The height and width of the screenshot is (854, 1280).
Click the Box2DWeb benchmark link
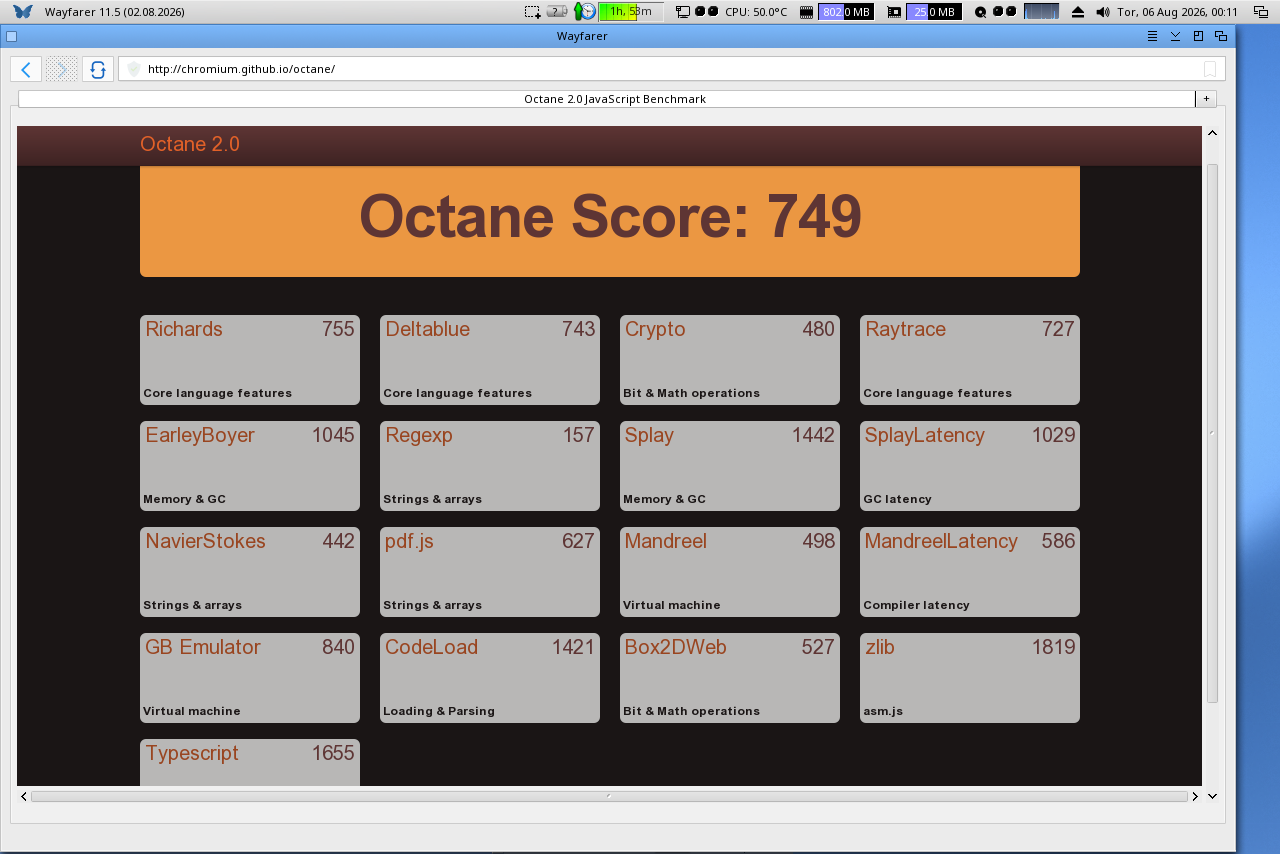[x=675, y=647]
